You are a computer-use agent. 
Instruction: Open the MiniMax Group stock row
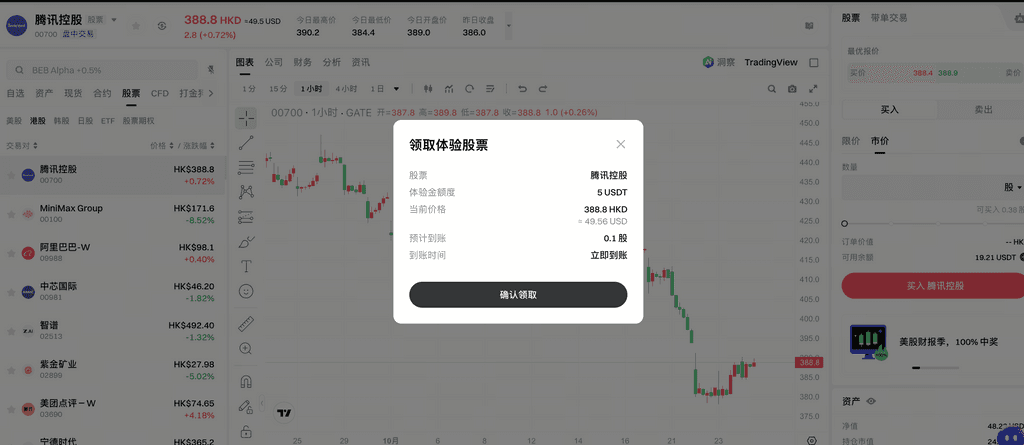(112, 214)
